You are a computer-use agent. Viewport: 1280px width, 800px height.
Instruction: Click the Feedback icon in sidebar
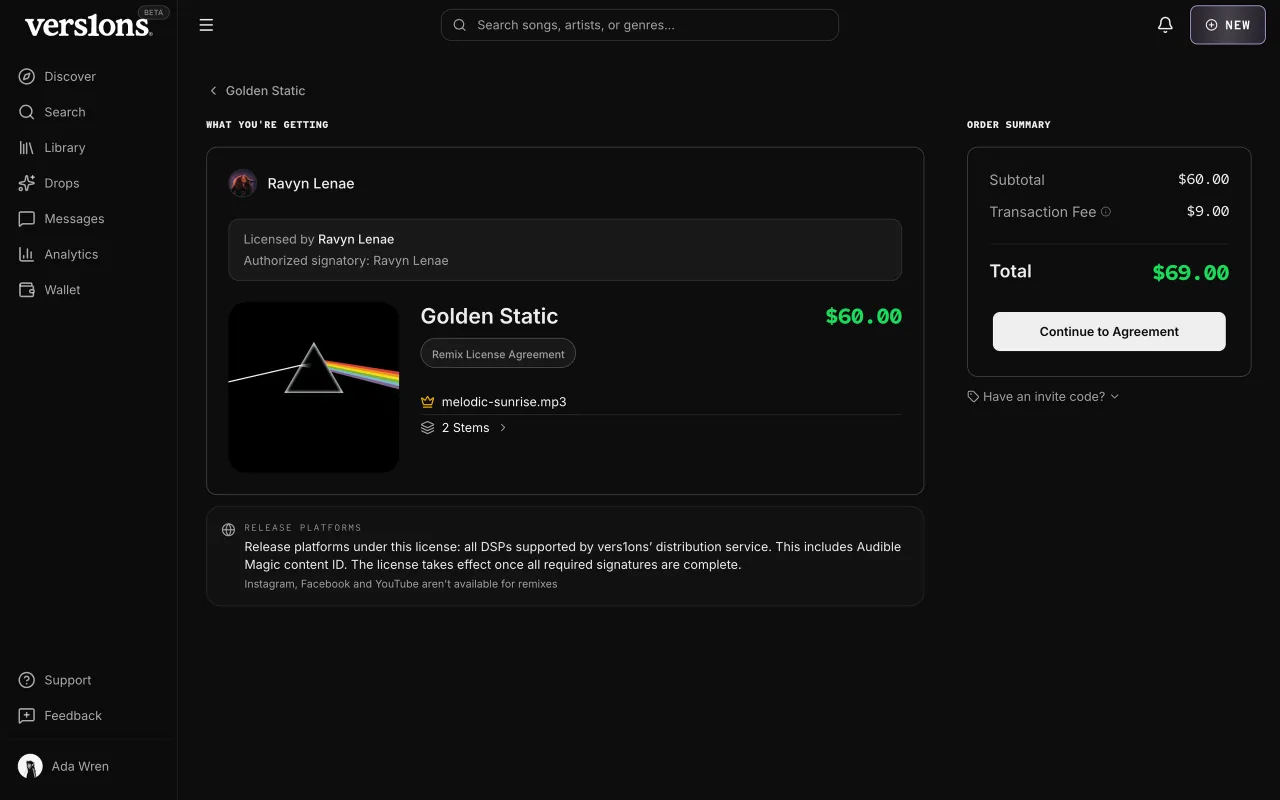pyautogui.click(x=27, y=715)
